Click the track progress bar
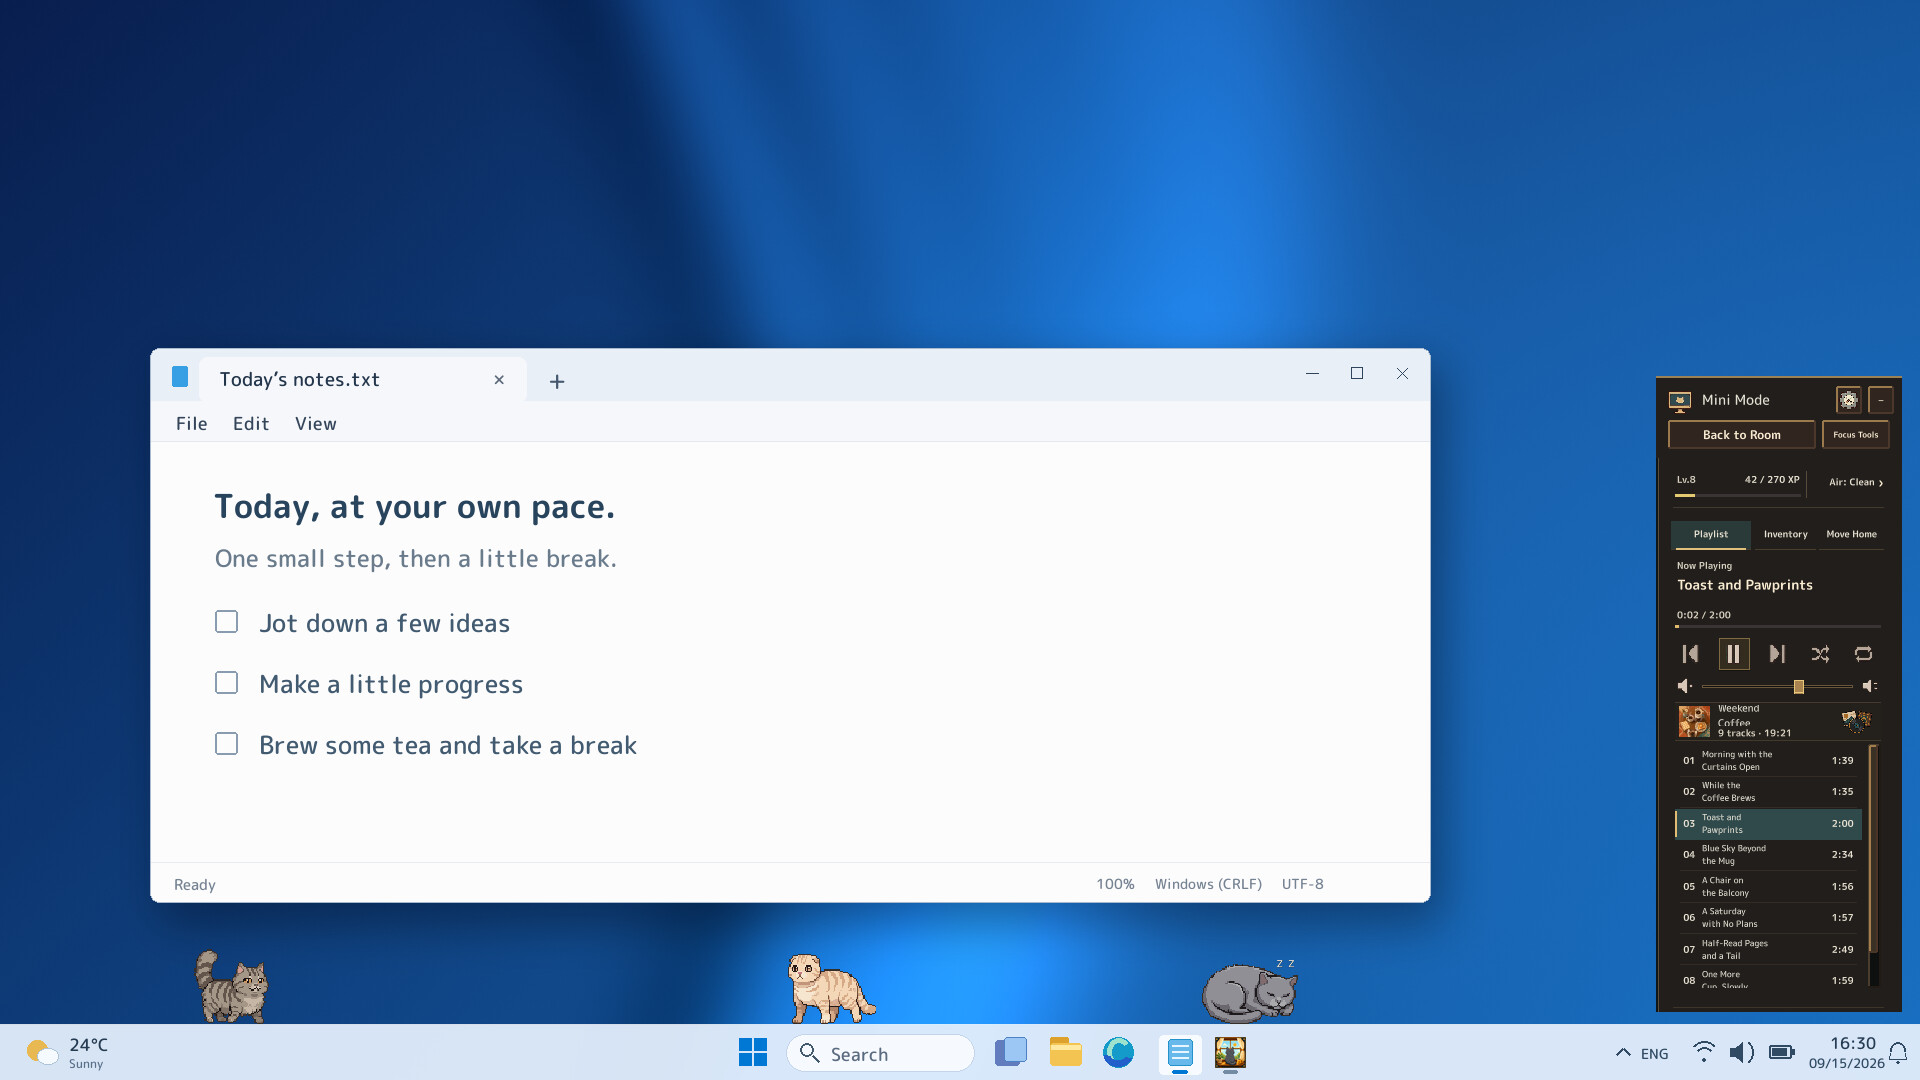The height and width of the screenshot is (1080, 1920). pyautogui.click(x=1778, y=627)
